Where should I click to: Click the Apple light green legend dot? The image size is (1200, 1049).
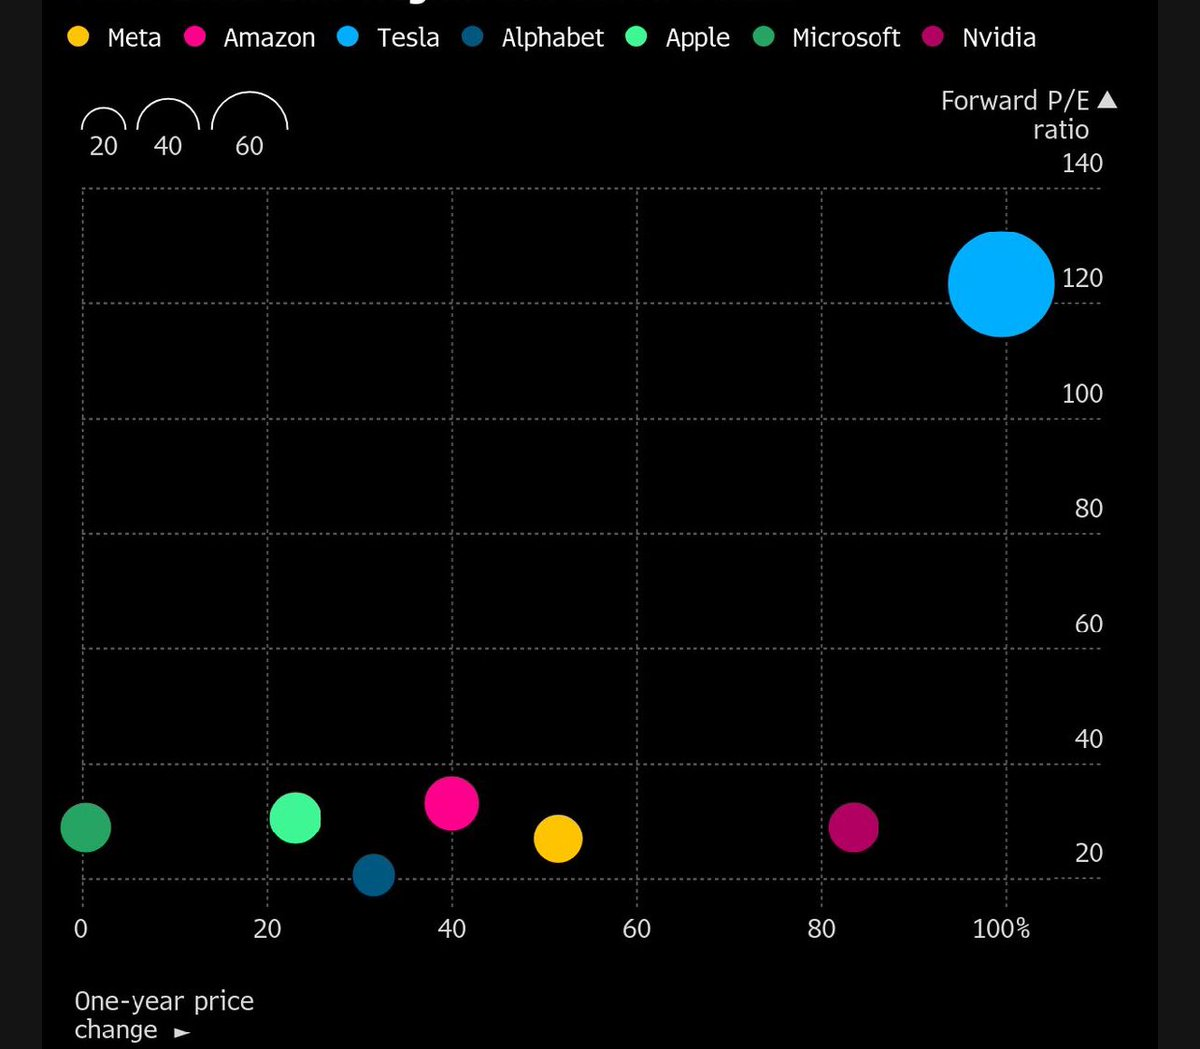[x=637, y=37]
